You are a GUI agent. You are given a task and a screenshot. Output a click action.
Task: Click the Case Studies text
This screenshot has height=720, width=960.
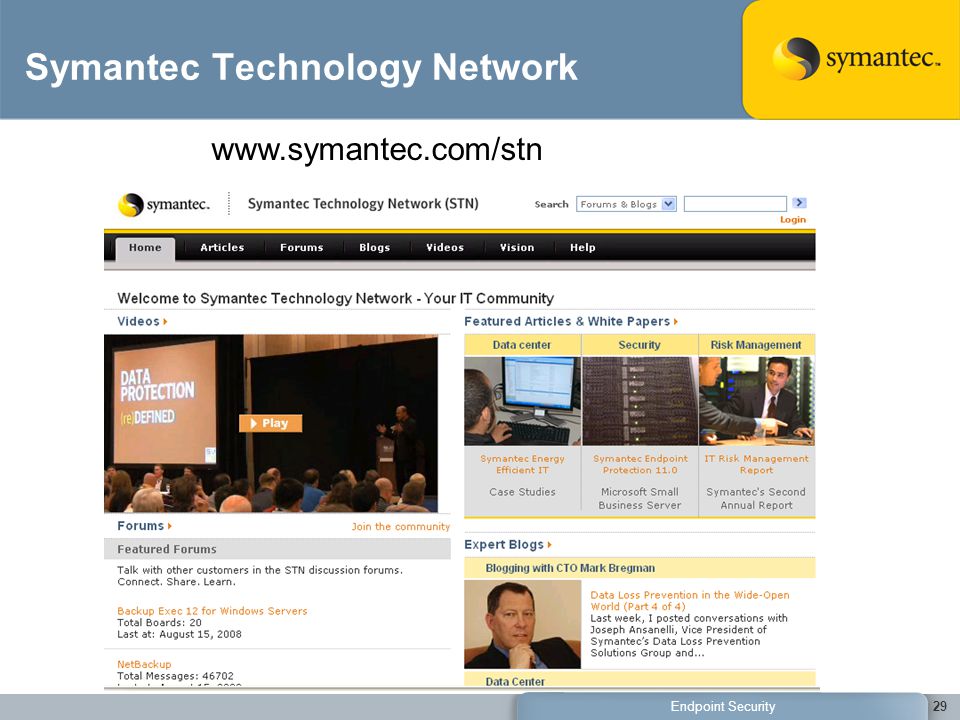click(x=522, y=492)
